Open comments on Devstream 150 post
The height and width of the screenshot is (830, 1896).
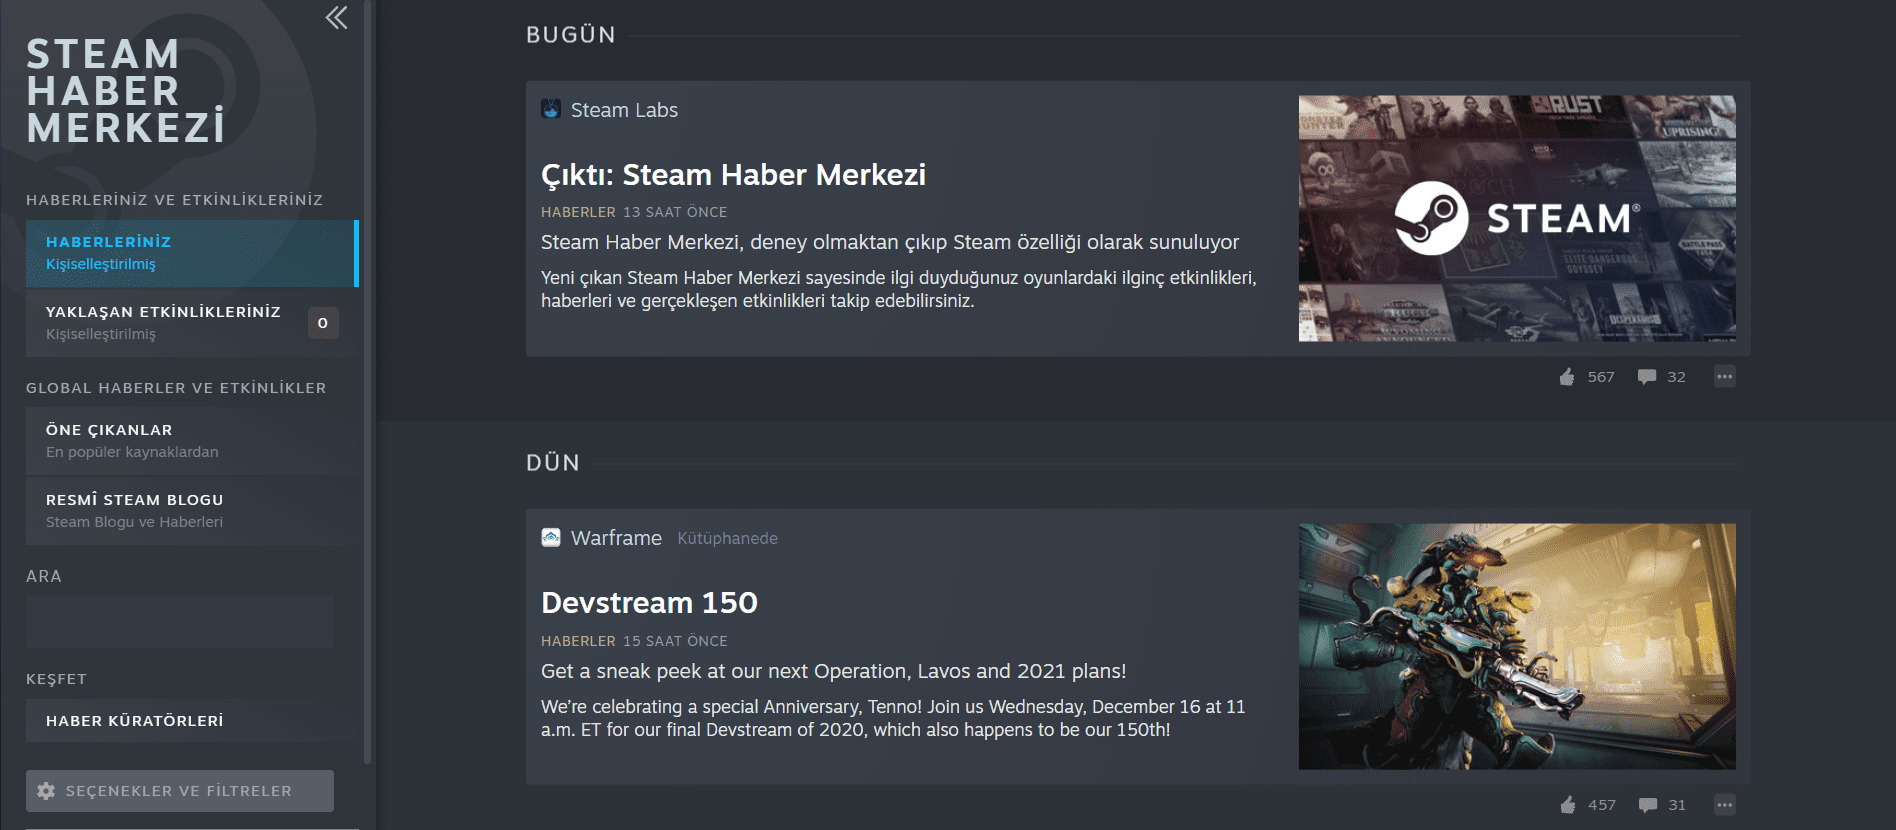(x=1647, y=805)
